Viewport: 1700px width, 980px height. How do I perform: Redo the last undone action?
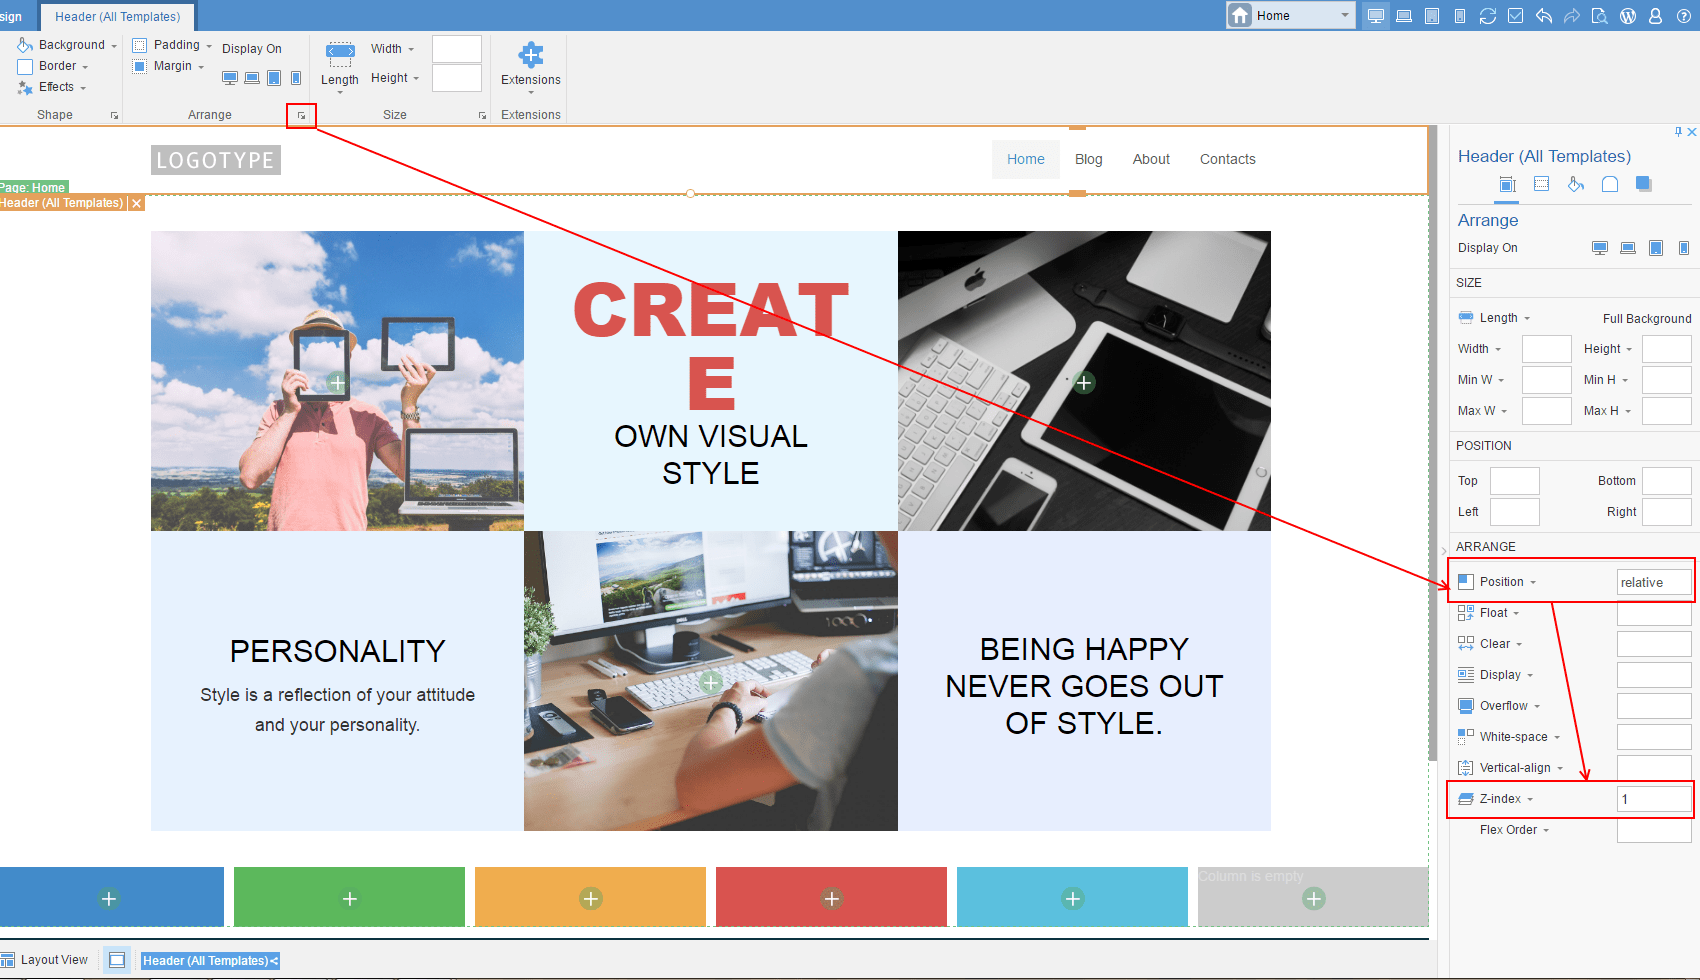point(1572,16)
